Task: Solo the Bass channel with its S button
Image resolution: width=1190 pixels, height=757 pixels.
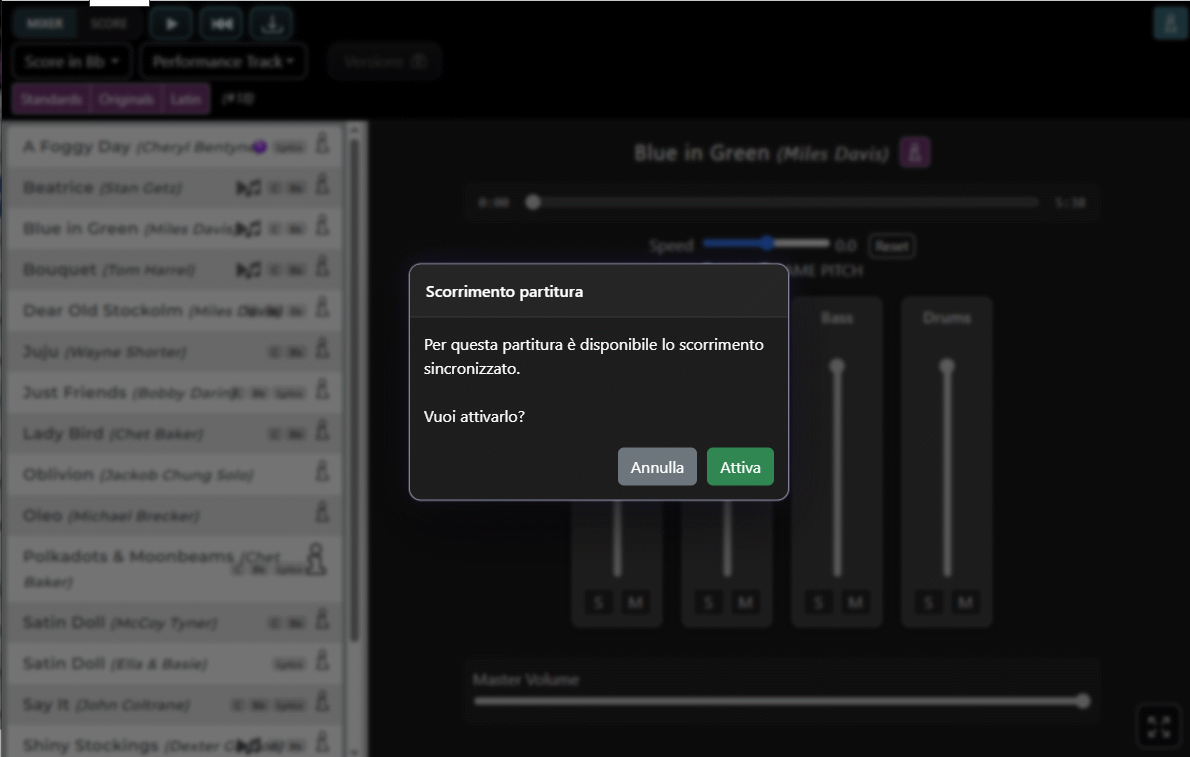Action: (818, 603)
